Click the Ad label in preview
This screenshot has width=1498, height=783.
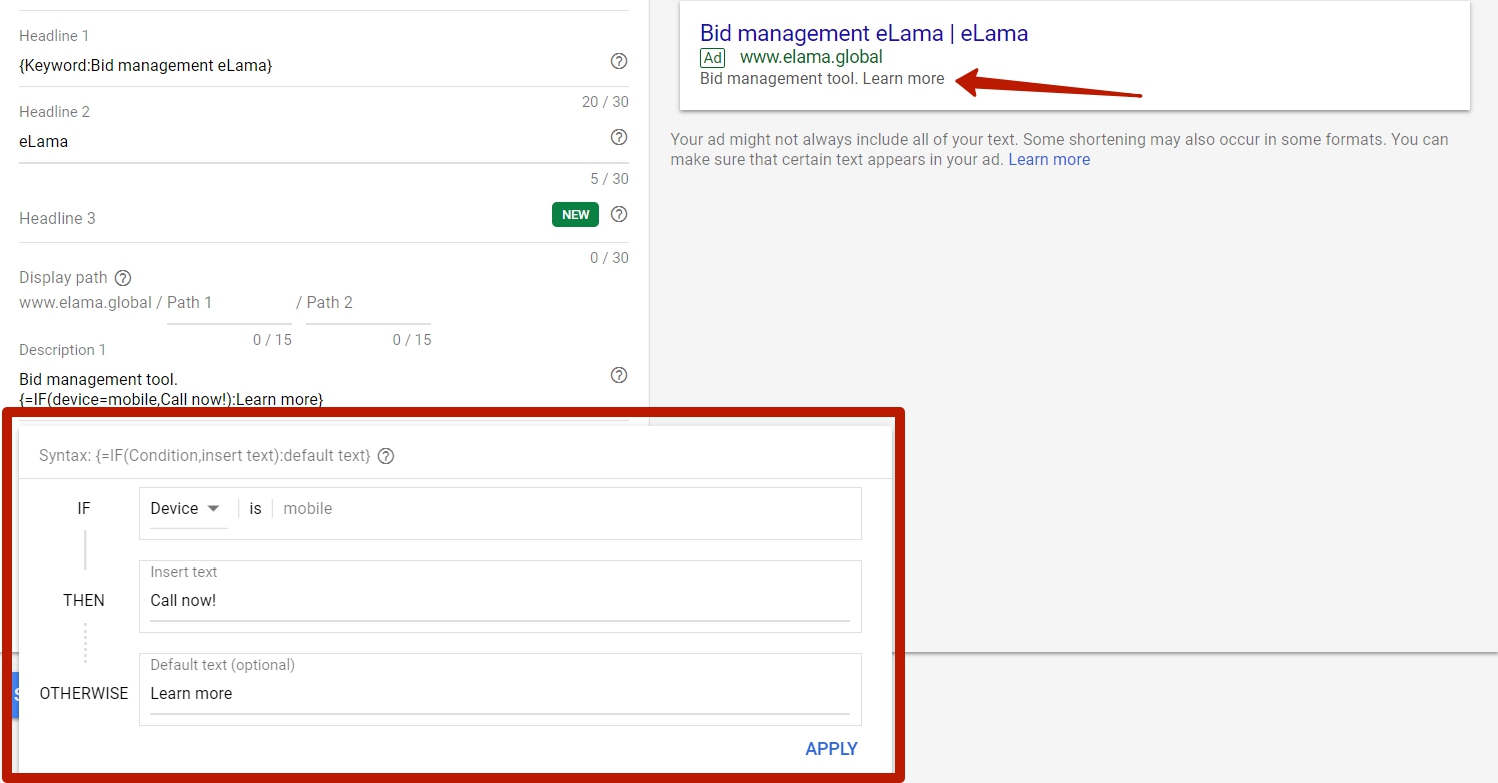pos(713,58)
